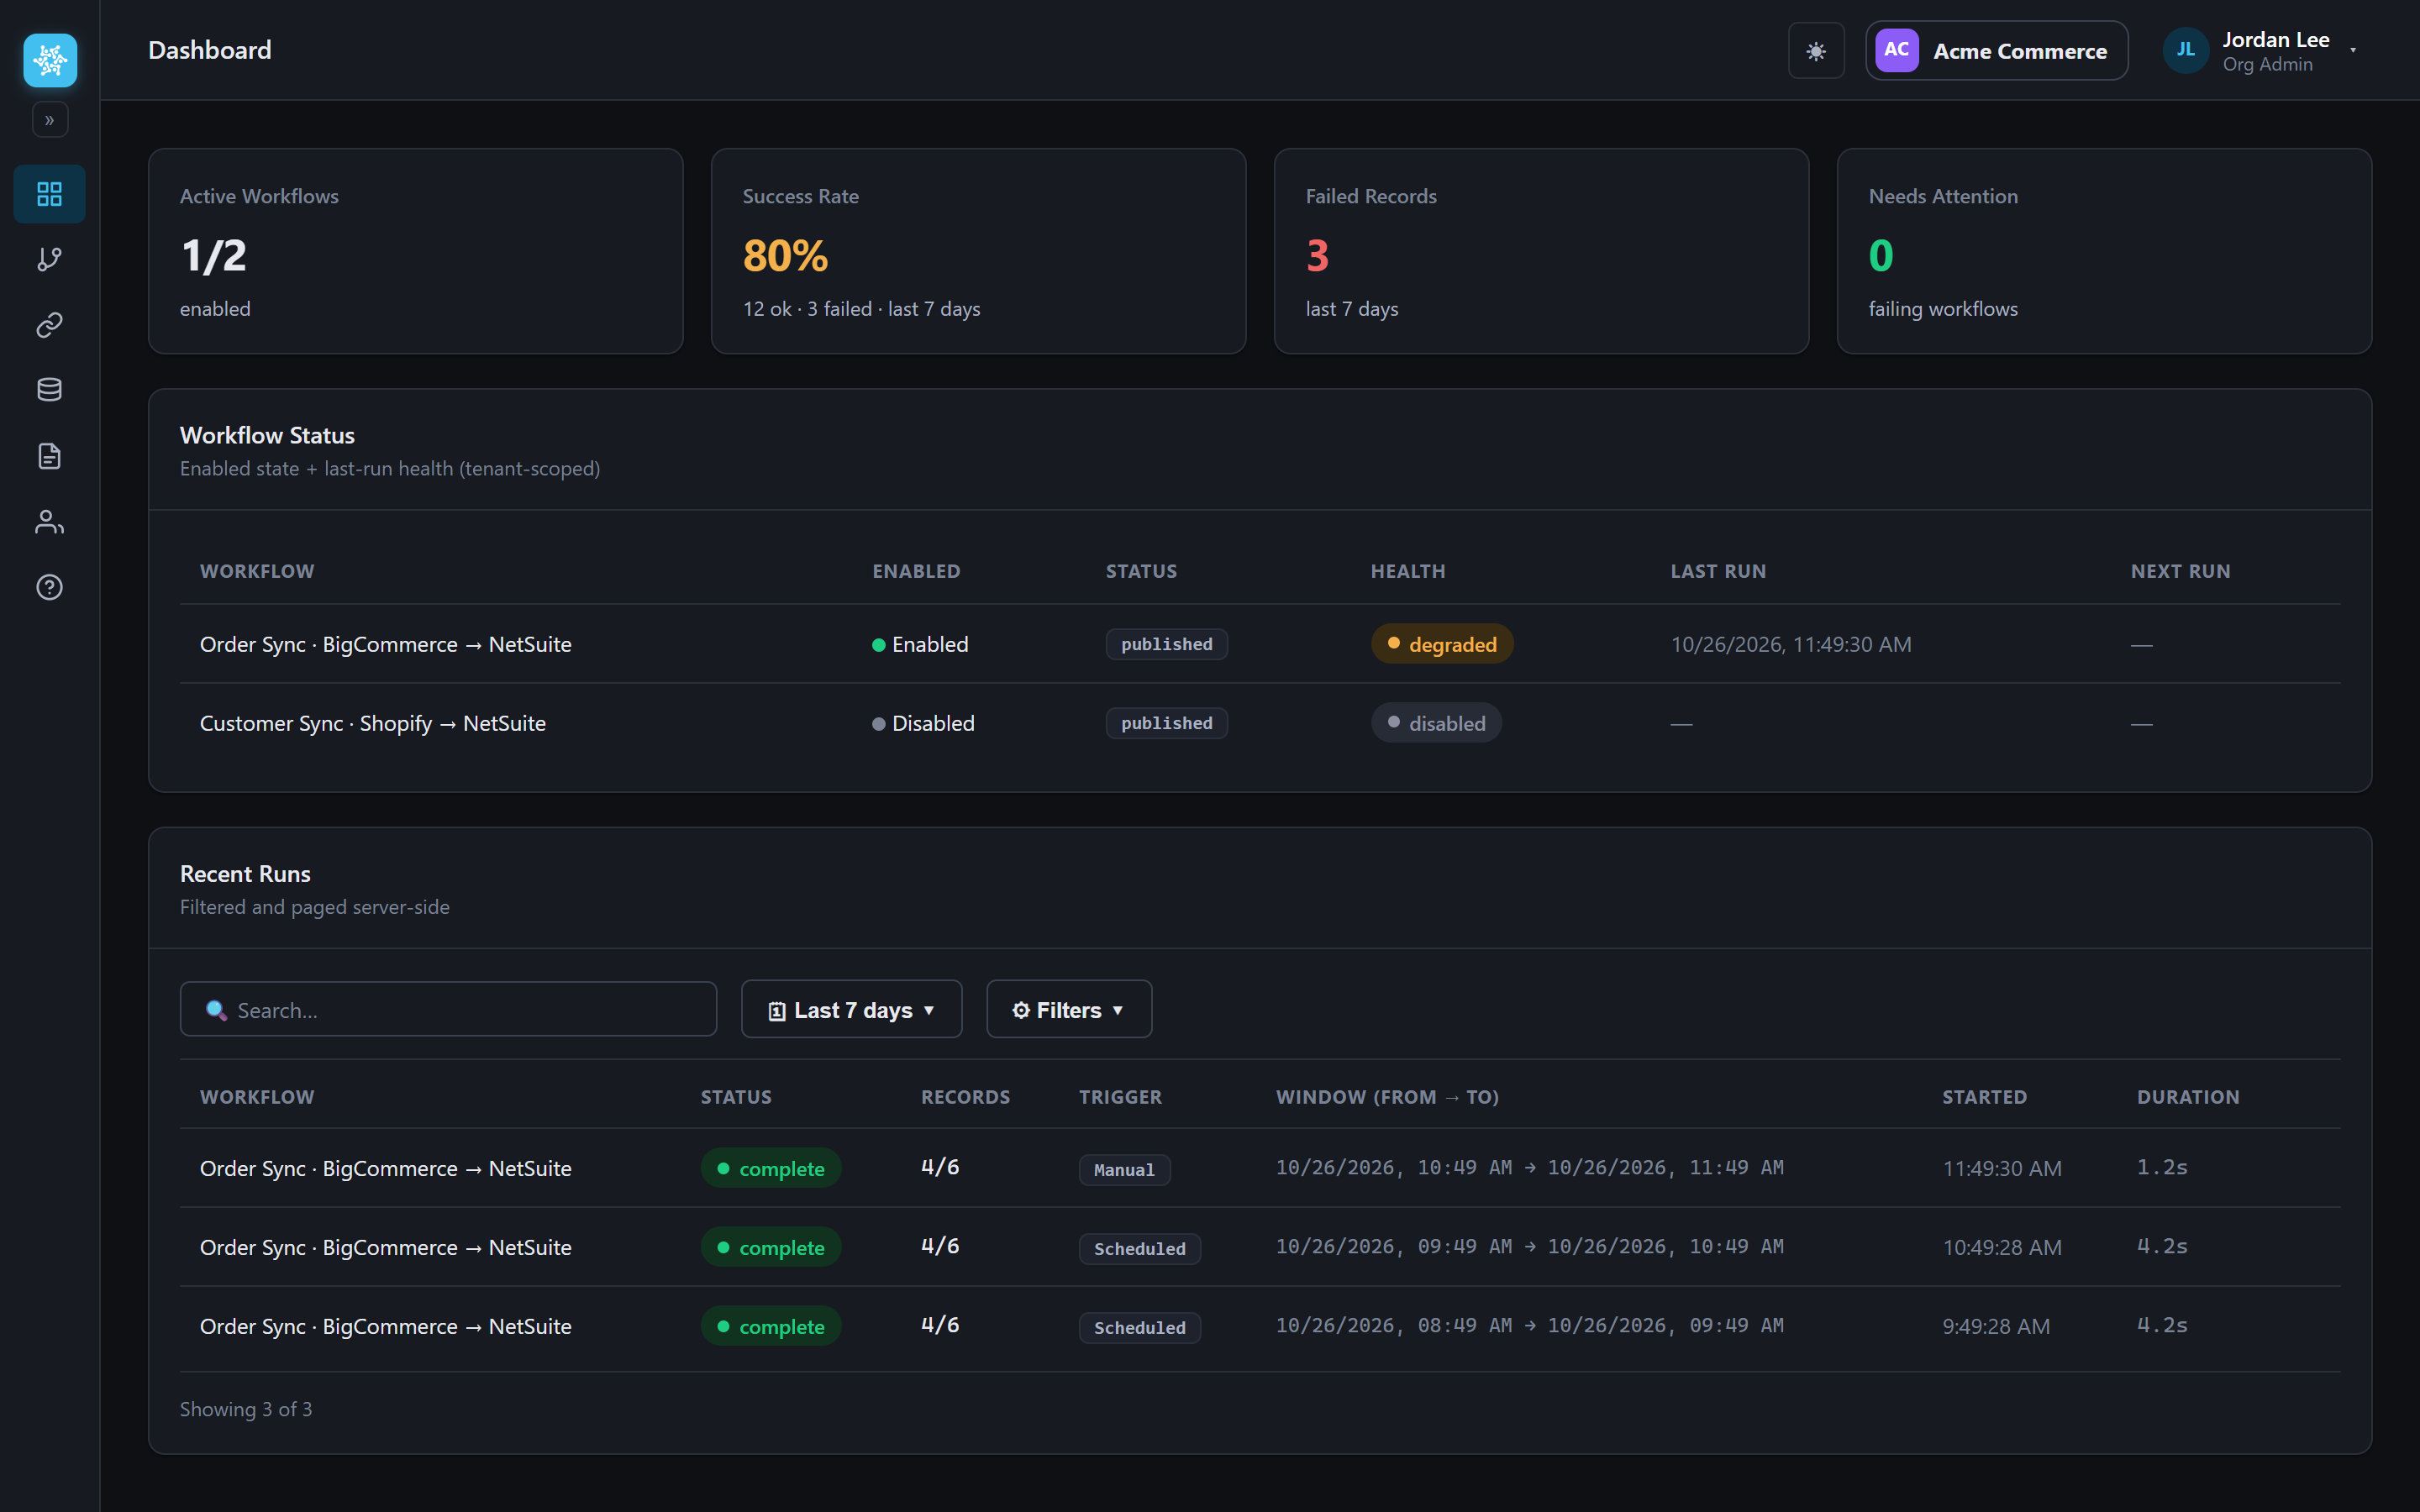The image size is (2420, 1512).
Task: Click the app logo icon in sidebar
Action: [x=50, y=60]
